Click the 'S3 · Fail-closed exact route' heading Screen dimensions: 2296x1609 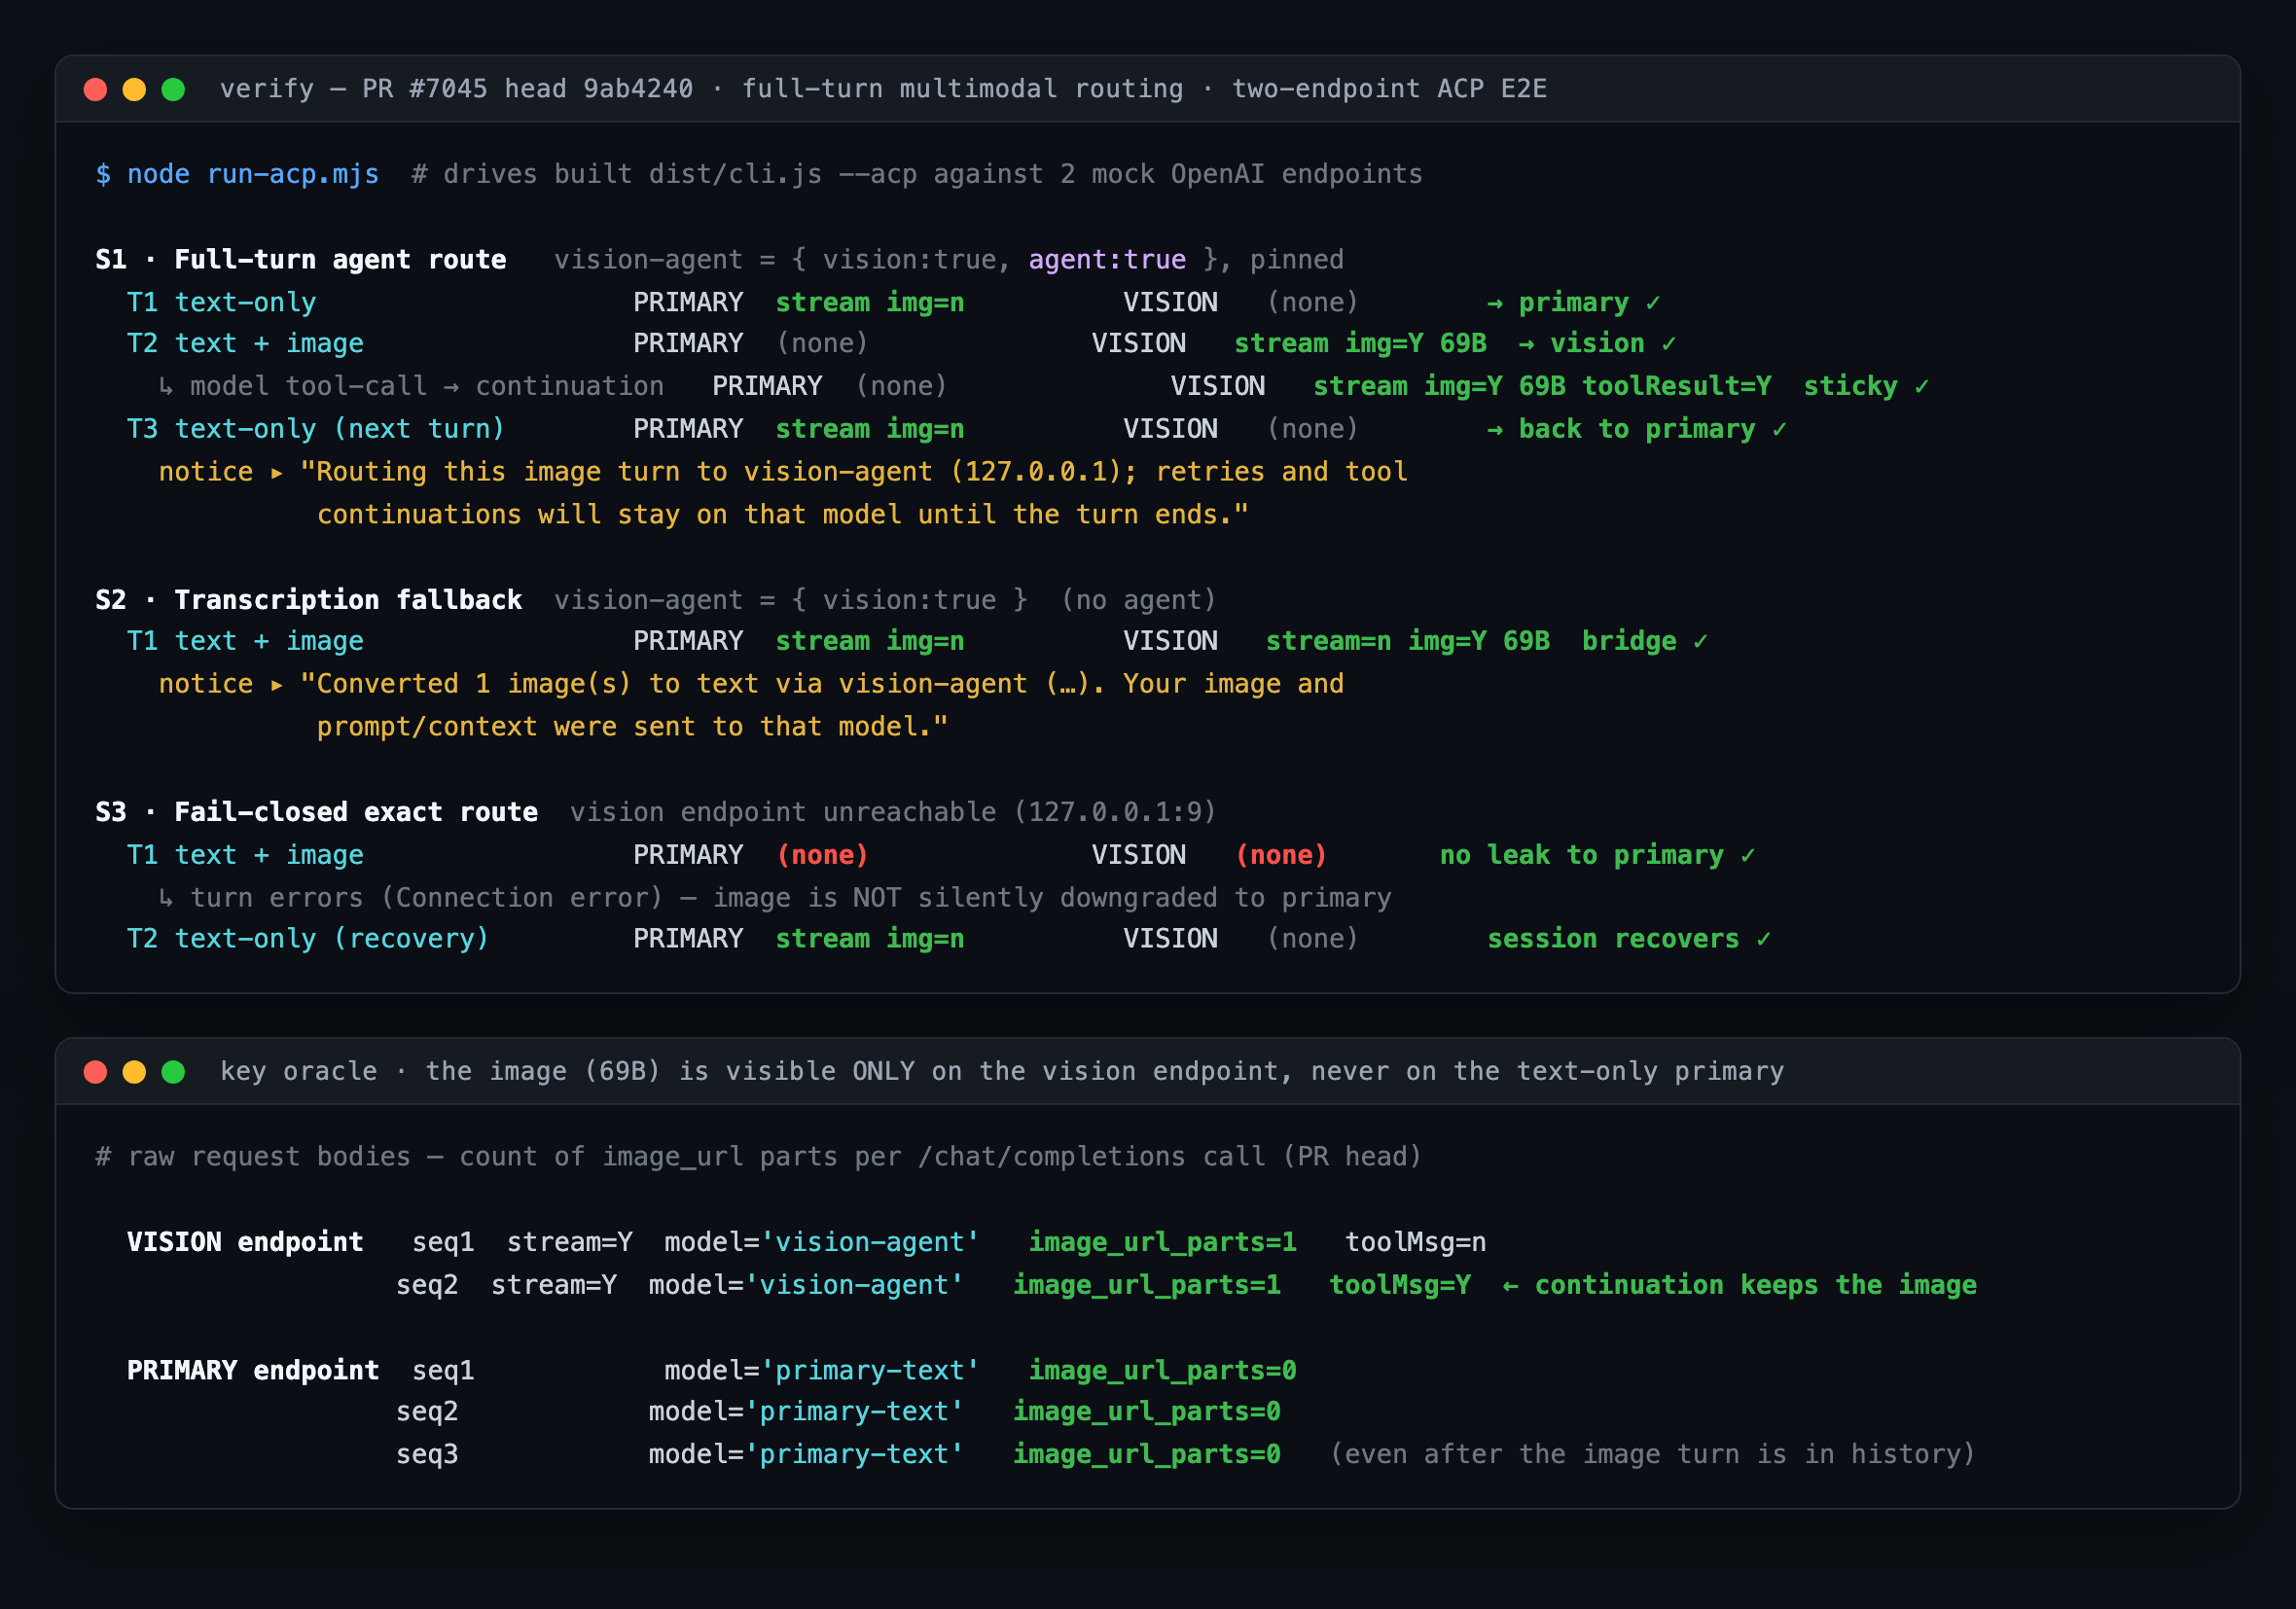tap(316, 811)
